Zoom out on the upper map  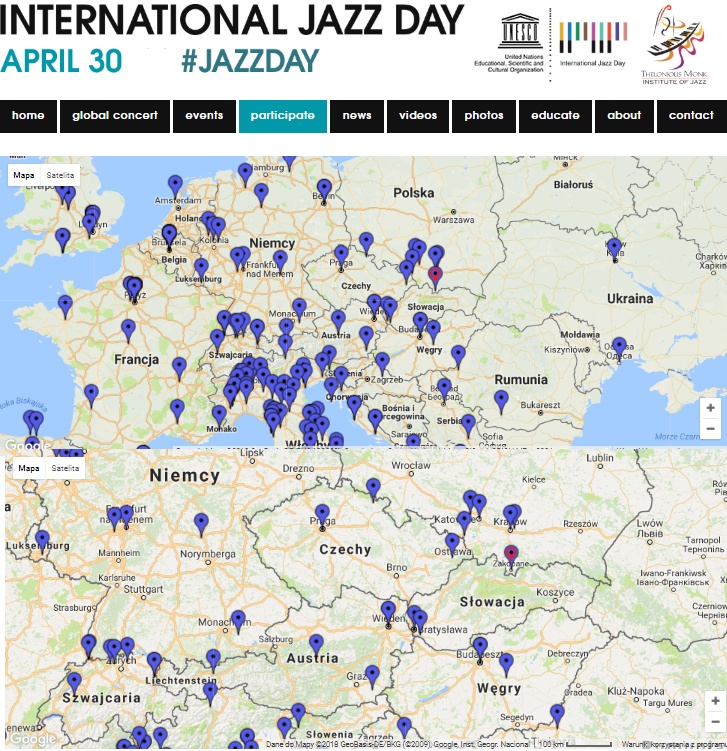[711, 428]
